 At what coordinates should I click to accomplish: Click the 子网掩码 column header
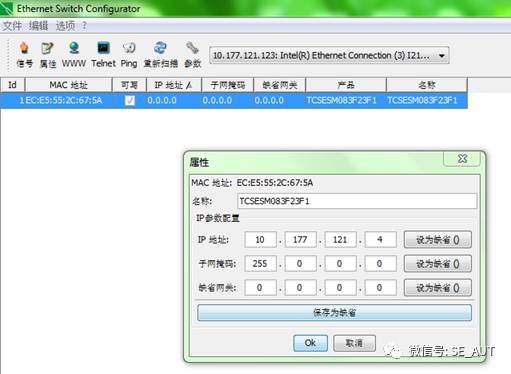point(228,85)
